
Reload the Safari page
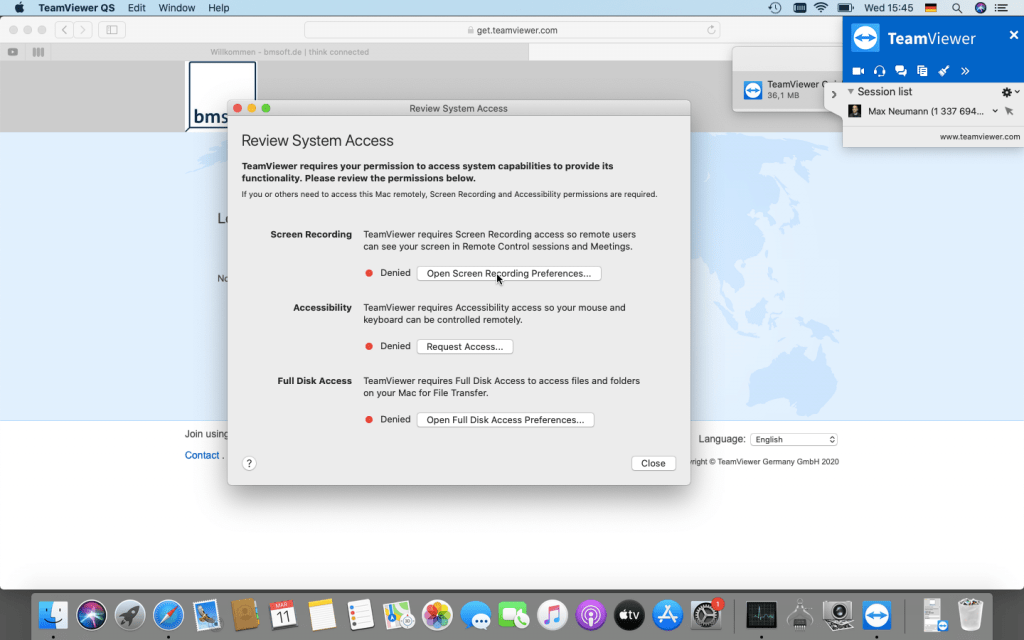click(711, 30)
